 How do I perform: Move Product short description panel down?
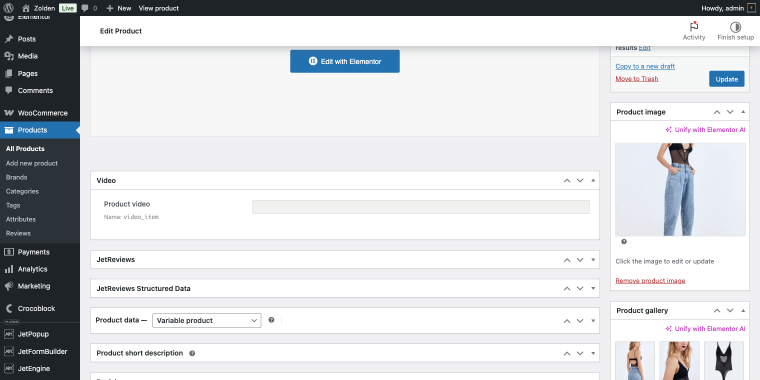(580, 353)
